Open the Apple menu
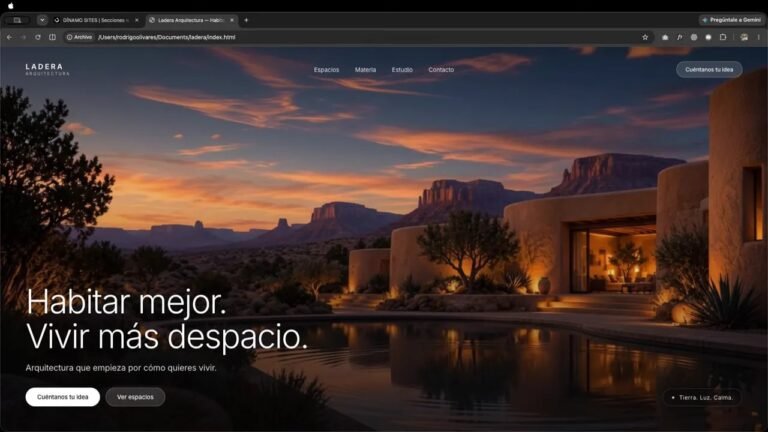Image resolution: width=768 pixels, height=432 pixels. (x=11, y=6)
